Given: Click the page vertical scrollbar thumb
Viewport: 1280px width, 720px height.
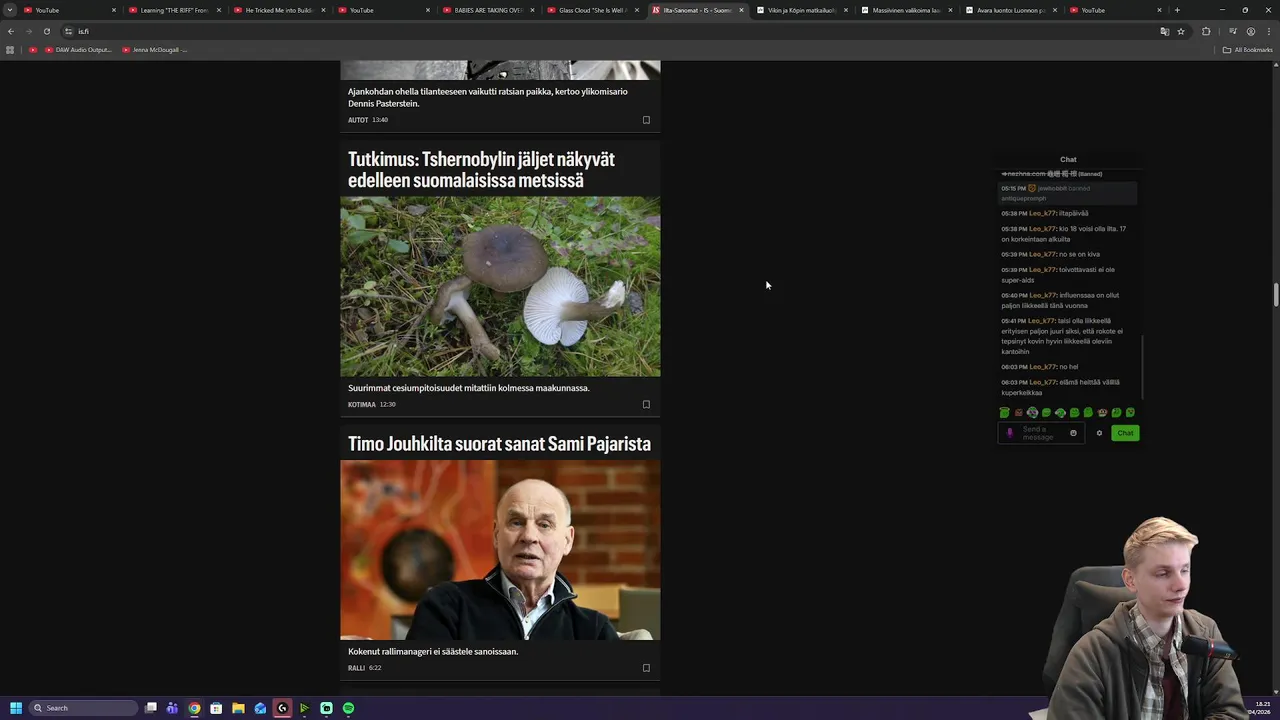Looking at the screenshot, I should [x=1276, y=295].
